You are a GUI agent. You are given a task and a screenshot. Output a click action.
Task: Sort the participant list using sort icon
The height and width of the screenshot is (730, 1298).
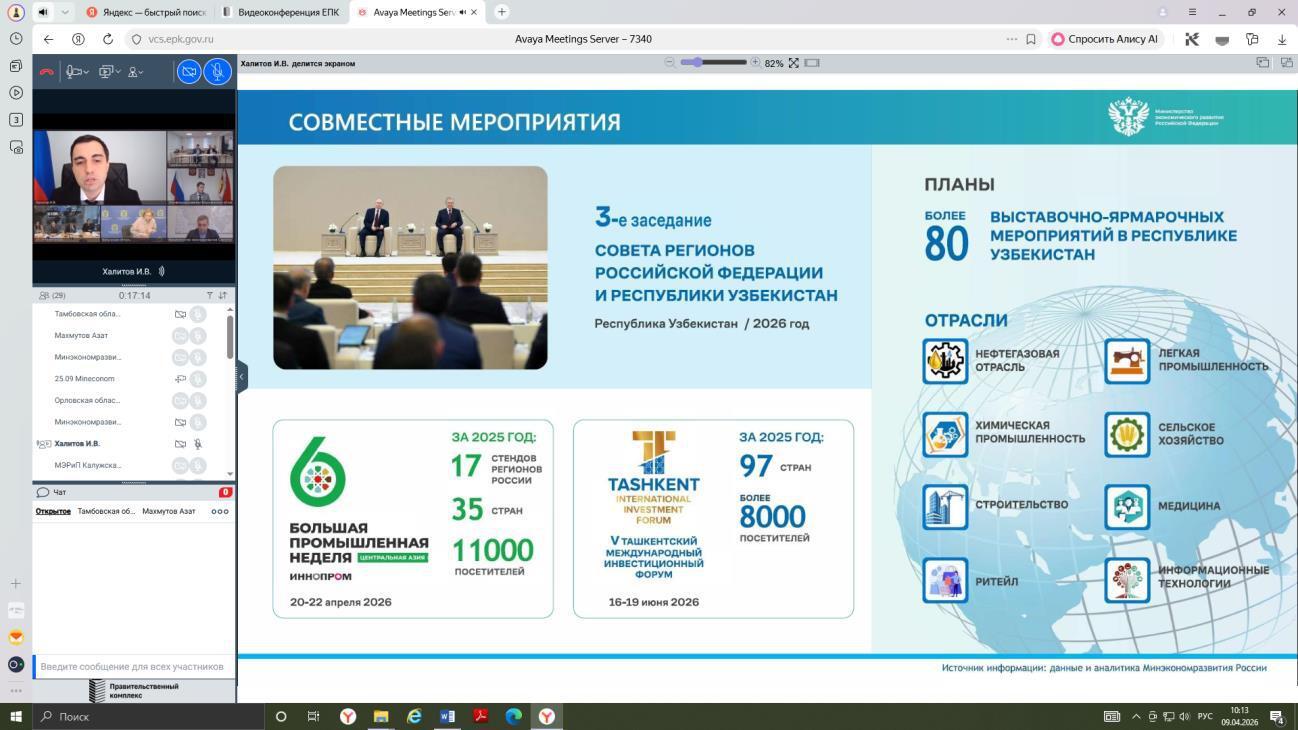[x=222, y=296]
